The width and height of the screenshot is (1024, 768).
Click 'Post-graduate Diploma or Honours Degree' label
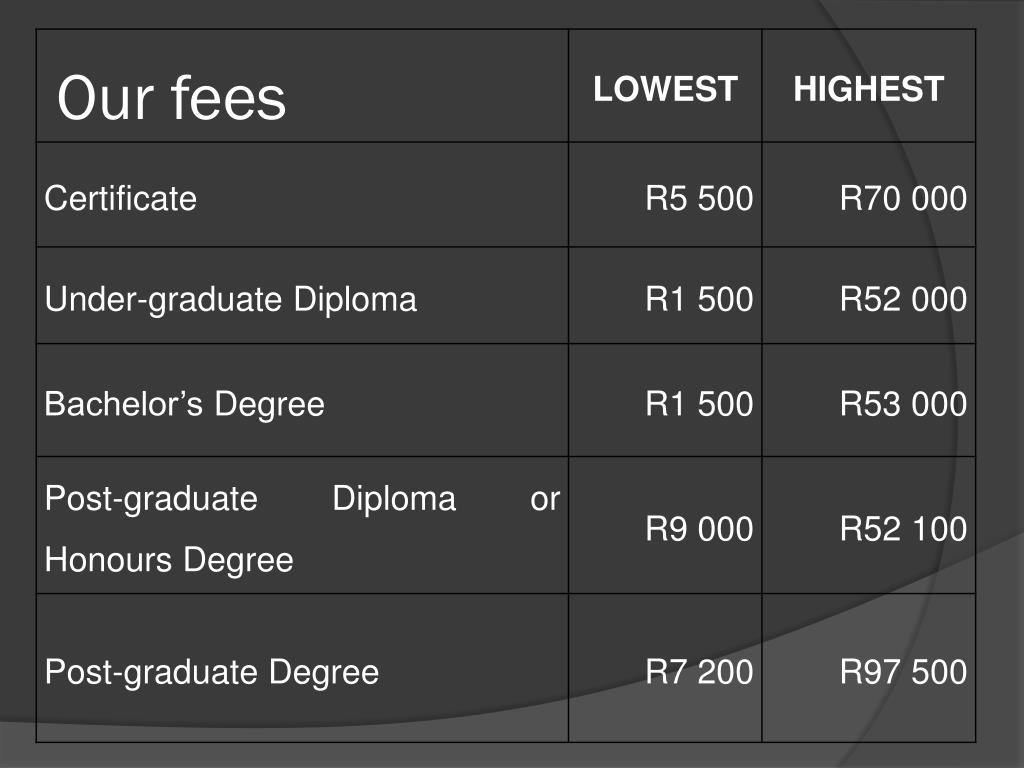302,530
